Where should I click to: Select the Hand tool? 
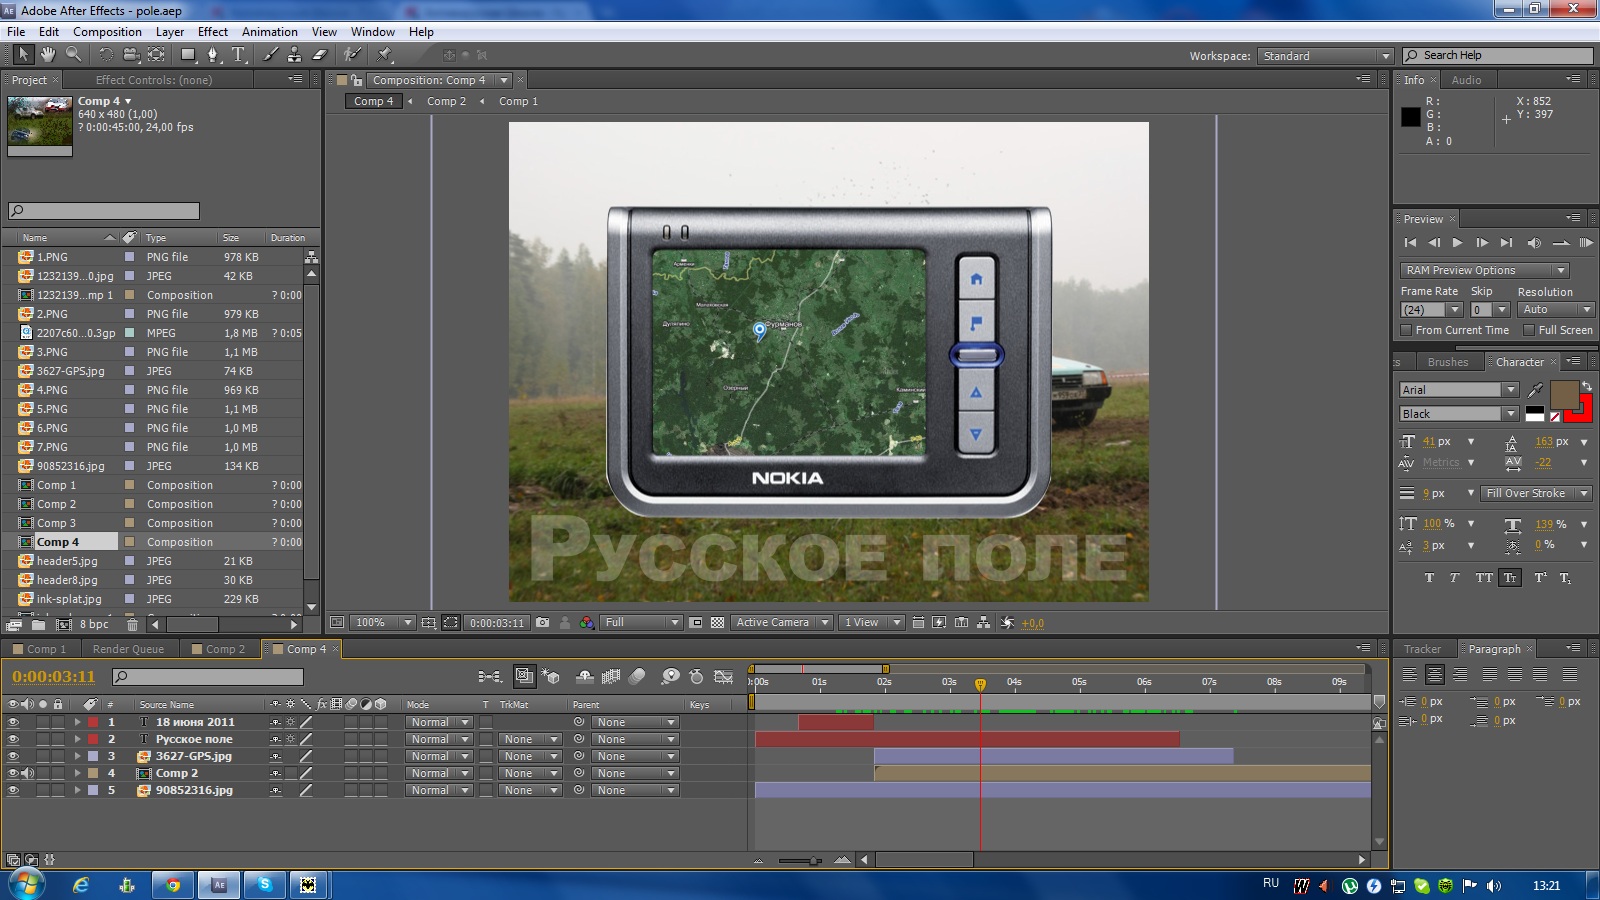point(47,55)
